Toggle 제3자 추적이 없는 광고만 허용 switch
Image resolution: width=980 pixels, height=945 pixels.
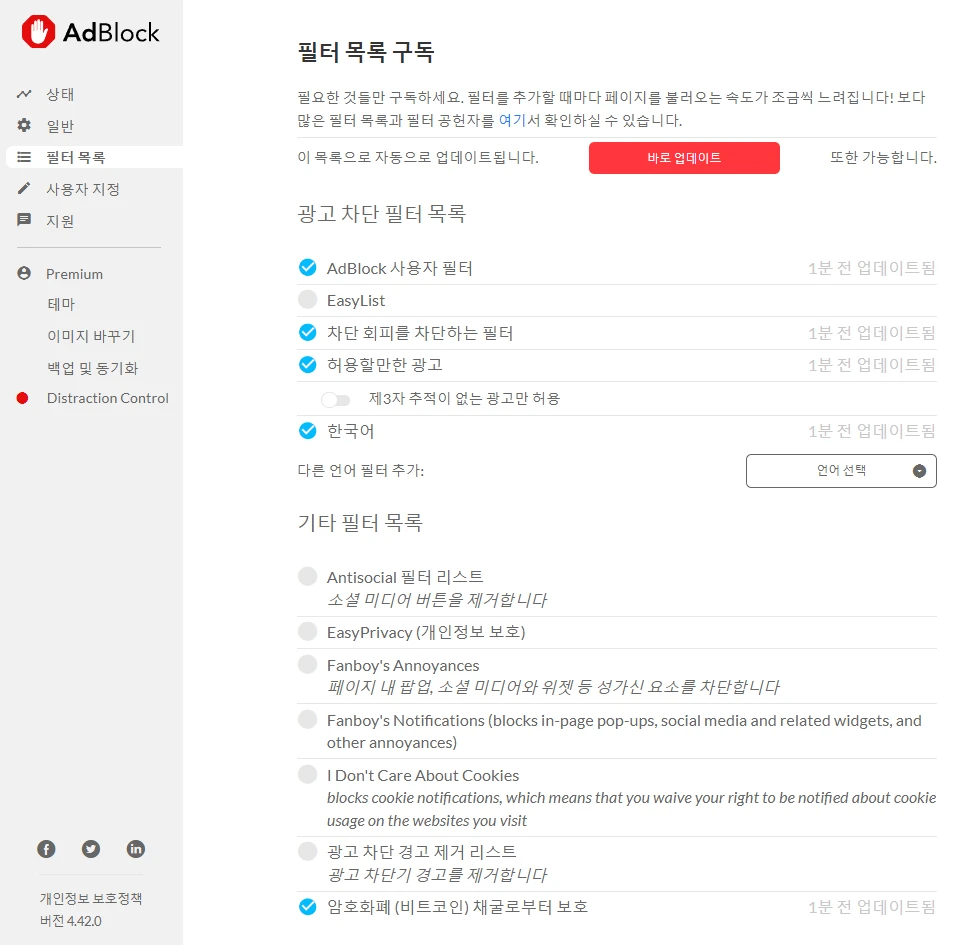pos(337,398)
